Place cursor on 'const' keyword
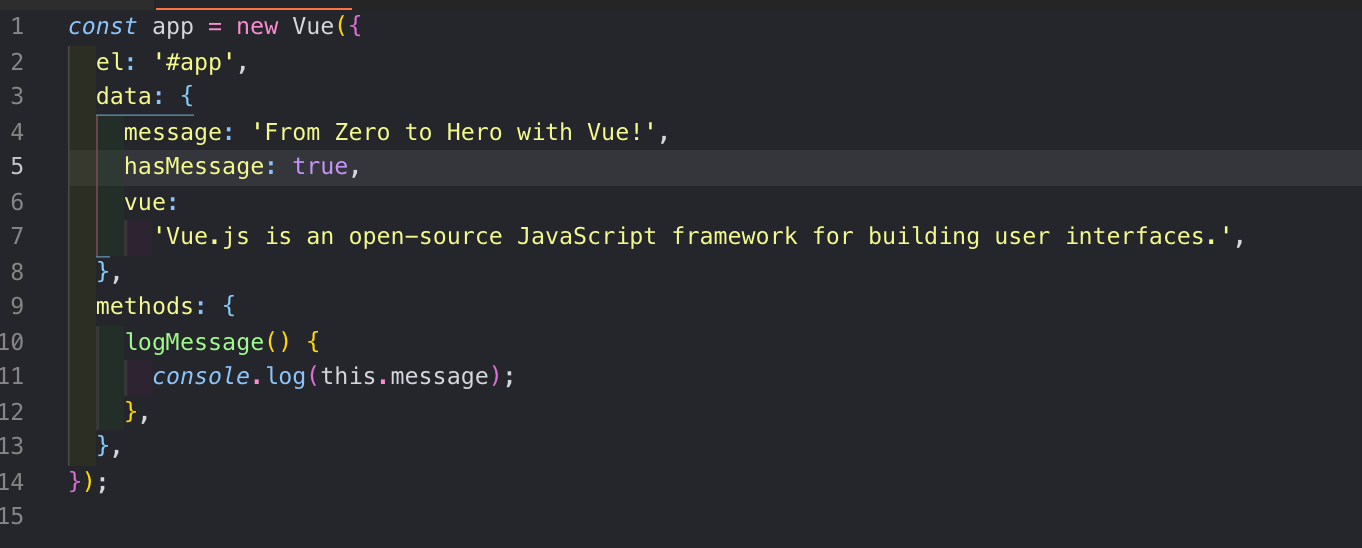Image resolution: width=1362 pixels, height=548 pixels. point(102,27)
